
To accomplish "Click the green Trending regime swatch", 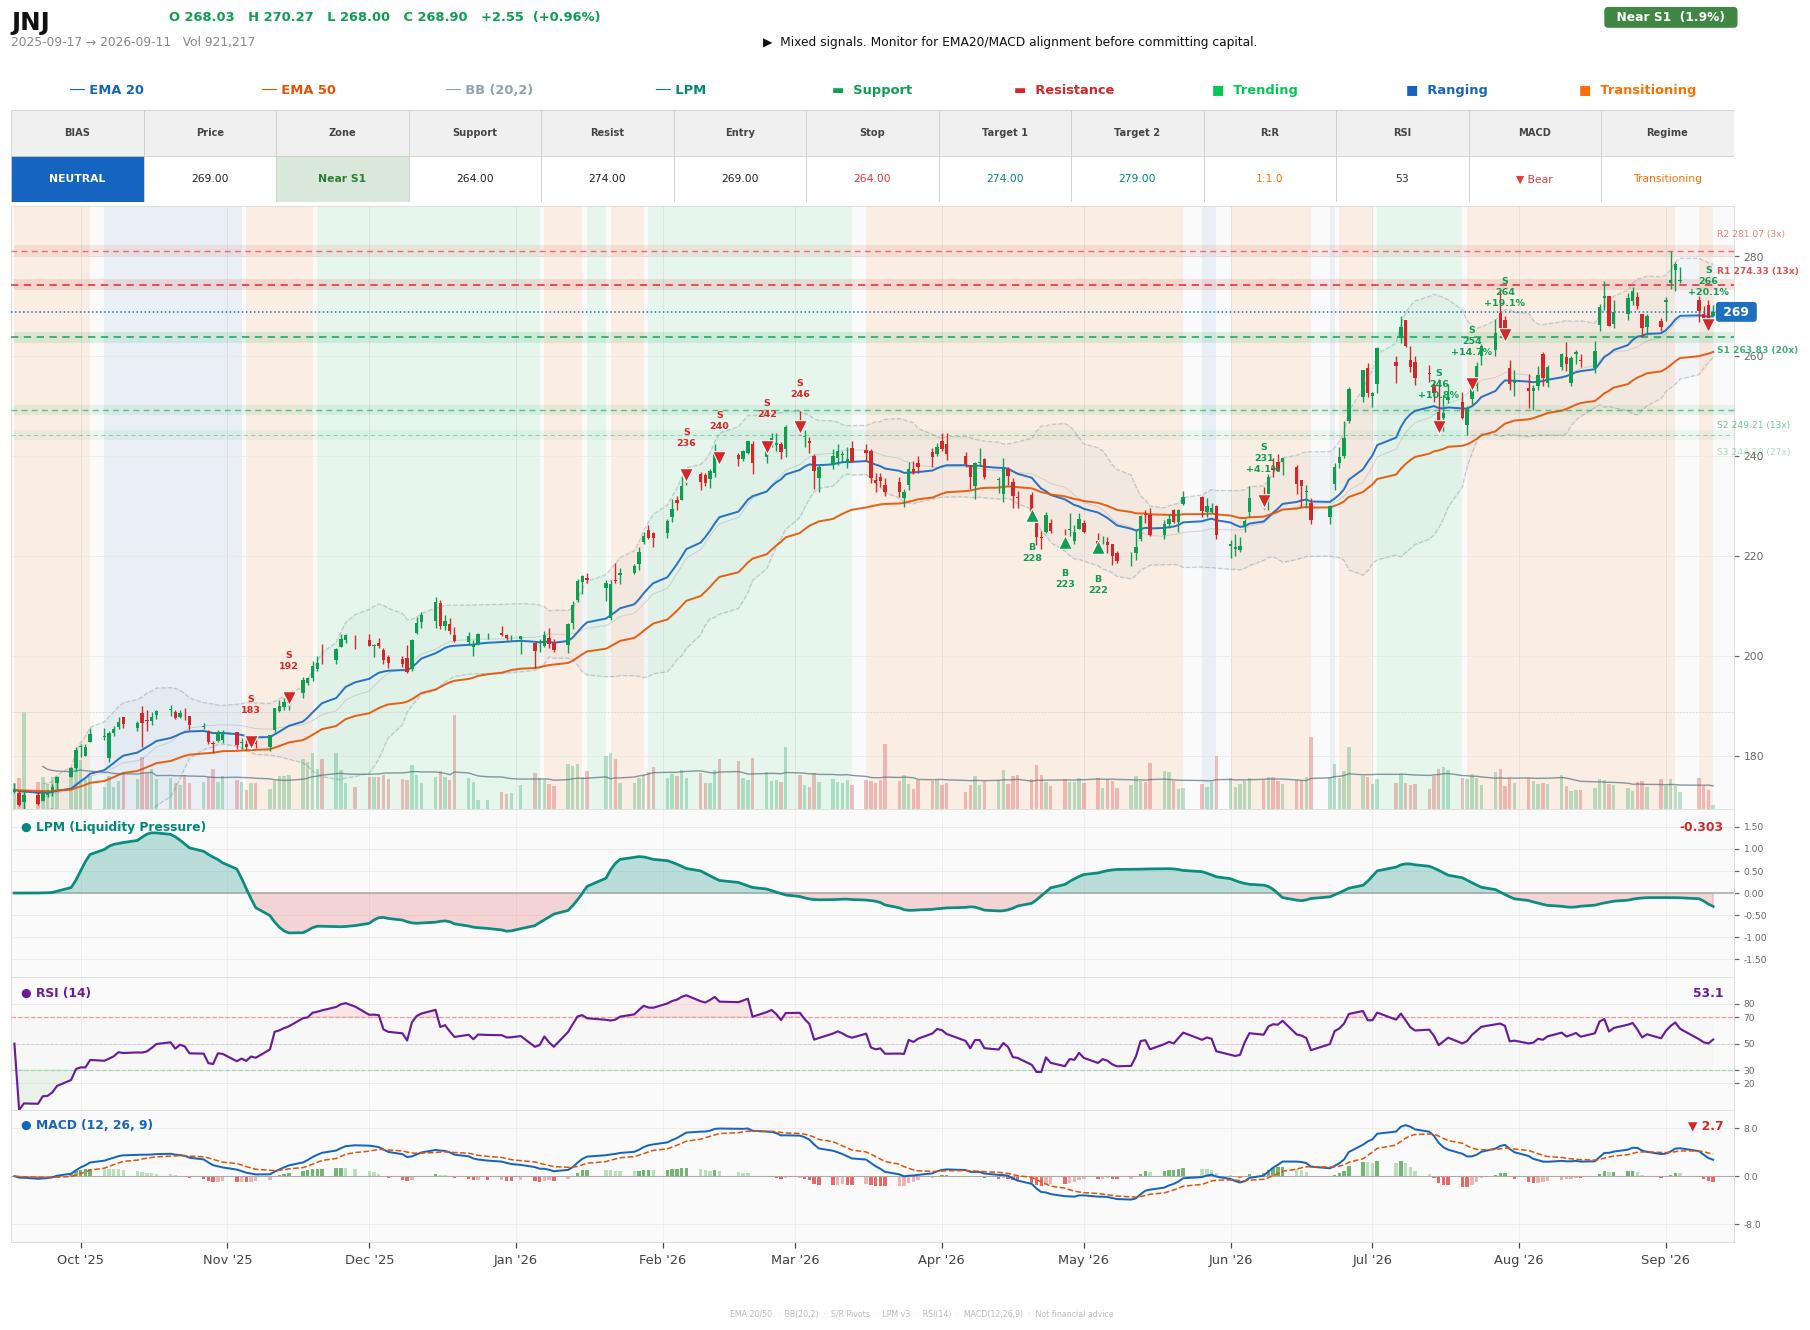I will (x=1218, y=90).
